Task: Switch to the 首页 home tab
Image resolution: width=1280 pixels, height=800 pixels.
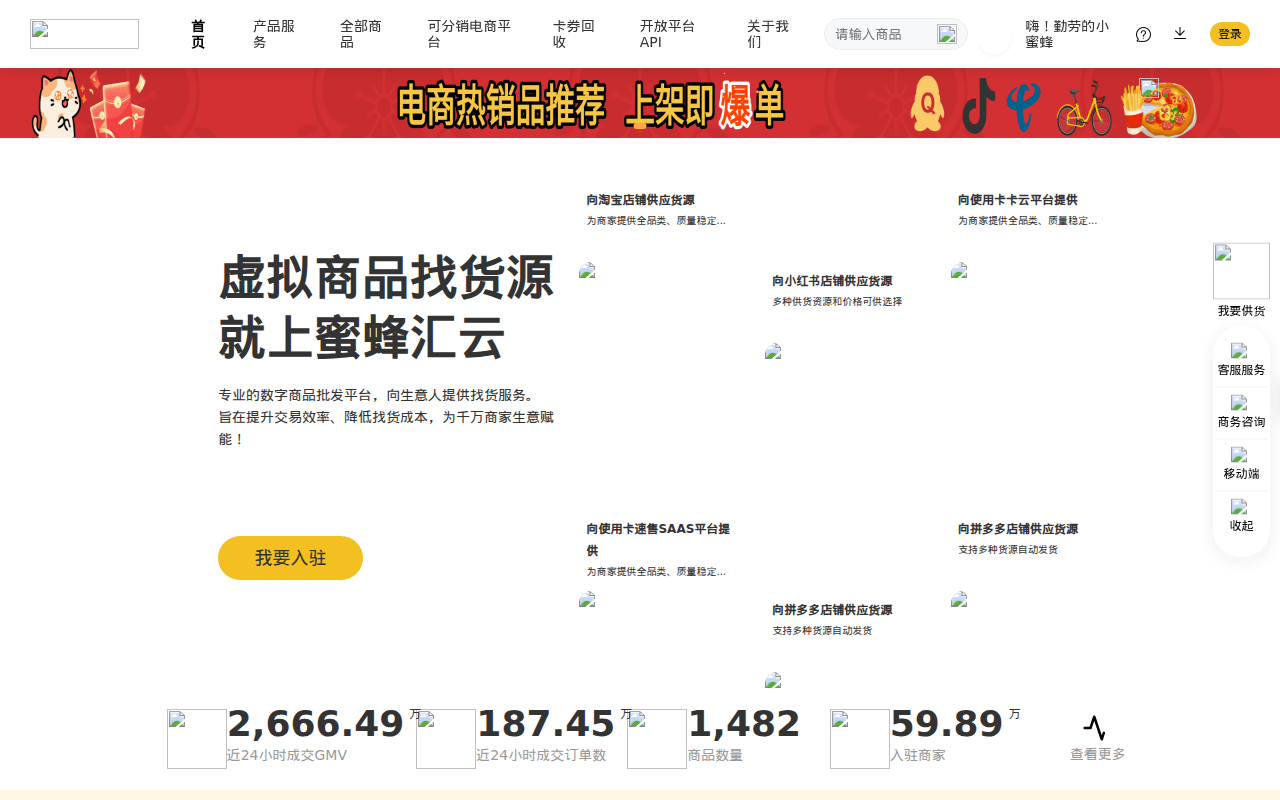Action: click(197, 33)
